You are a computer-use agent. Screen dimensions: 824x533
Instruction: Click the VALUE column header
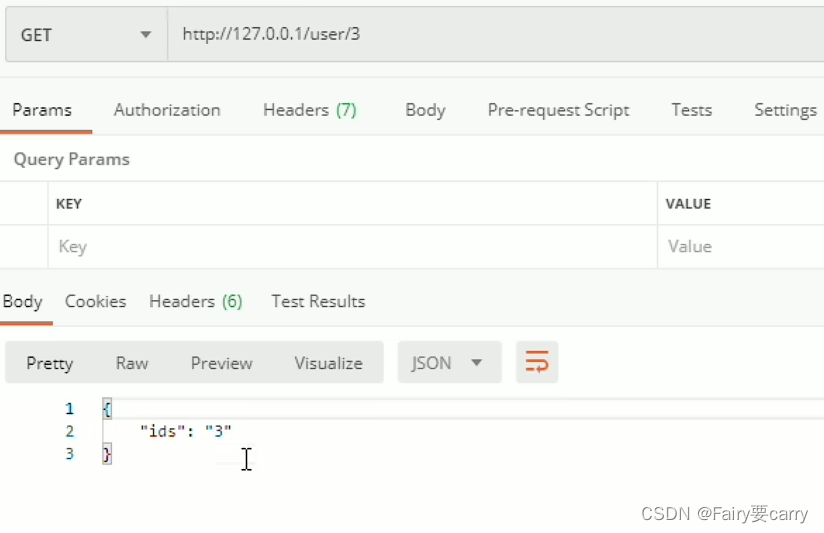click(688, 204)
